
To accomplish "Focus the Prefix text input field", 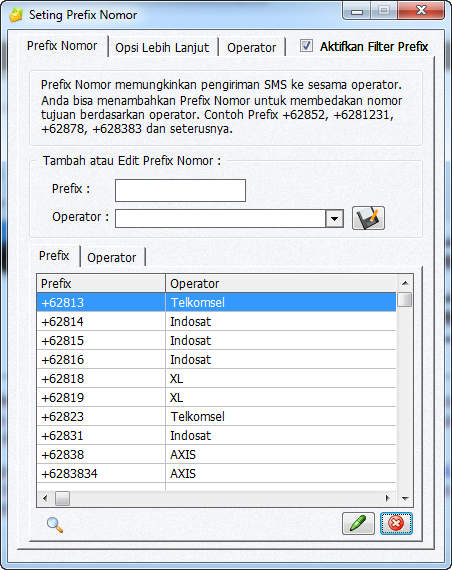I will [180, 190].
